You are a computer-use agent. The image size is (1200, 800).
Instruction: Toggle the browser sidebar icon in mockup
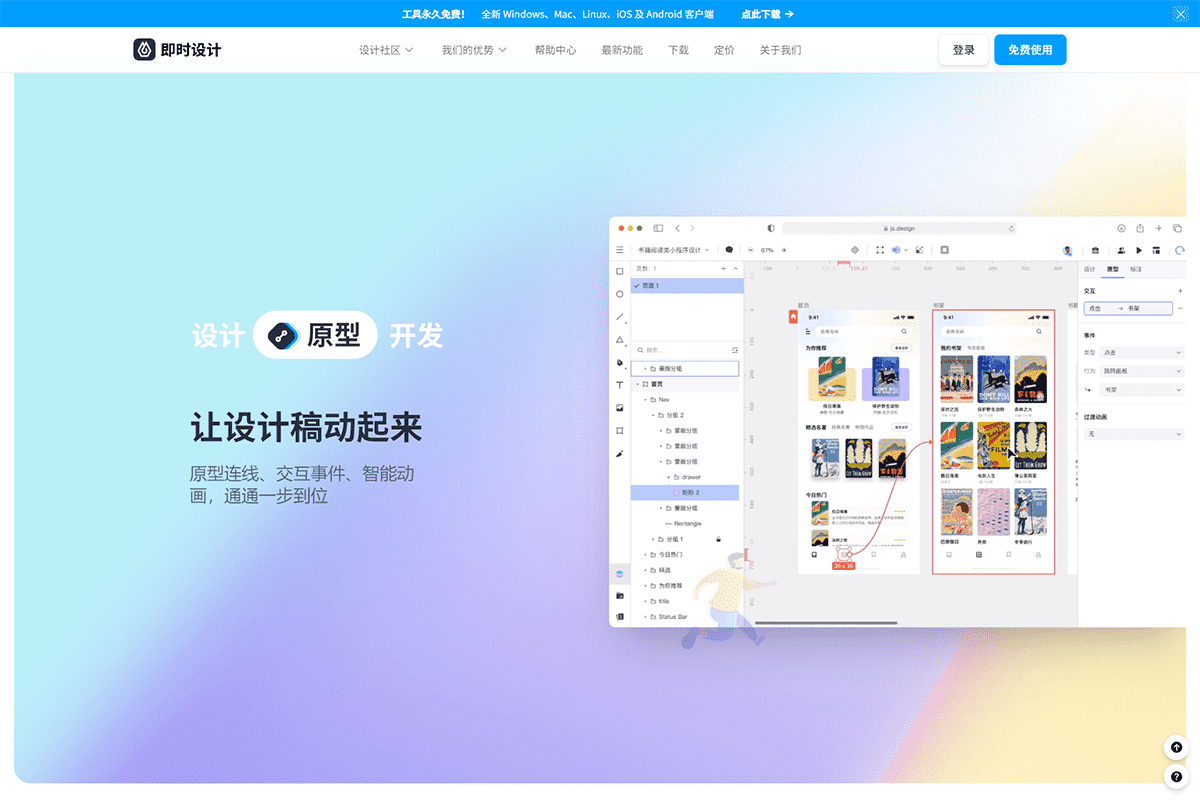click(x=657, y=228)
